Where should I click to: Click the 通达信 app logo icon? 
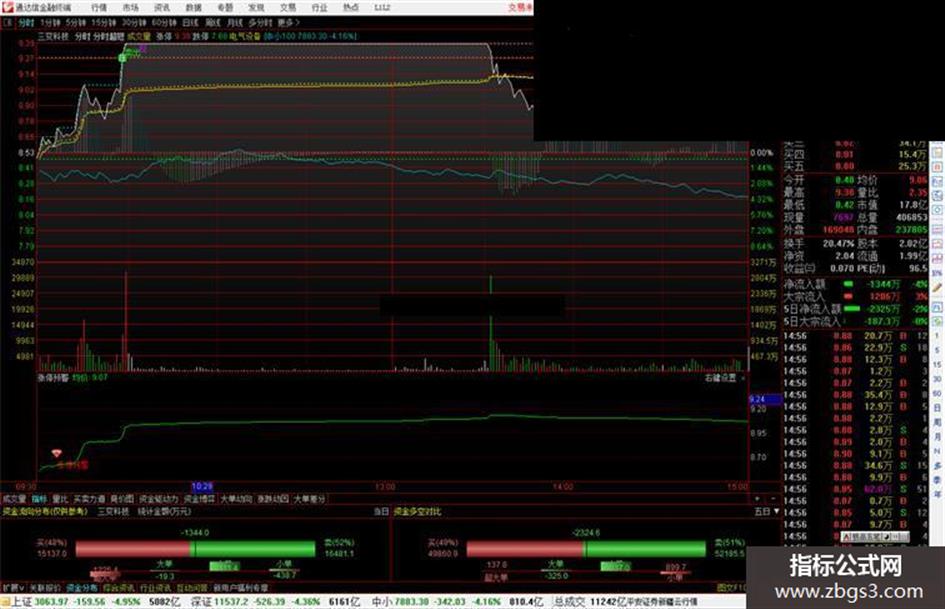(7, 7)
